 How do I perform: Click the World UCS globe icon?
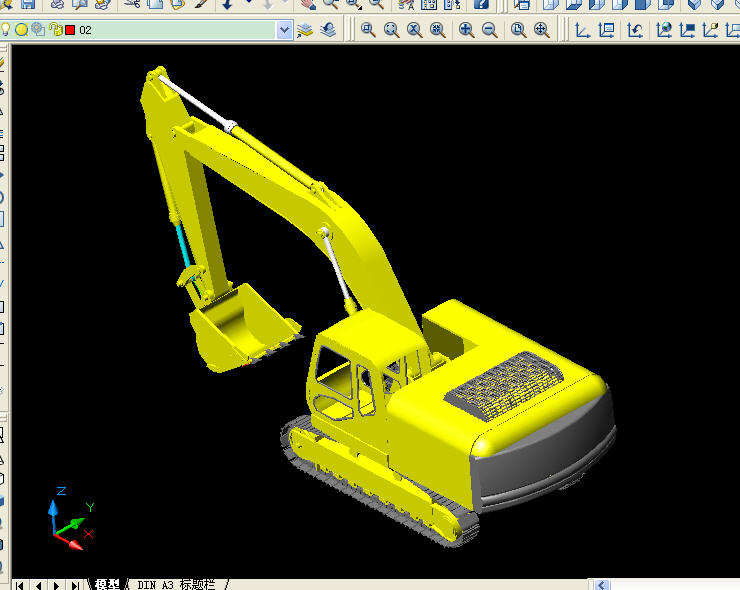click(664, 30)
